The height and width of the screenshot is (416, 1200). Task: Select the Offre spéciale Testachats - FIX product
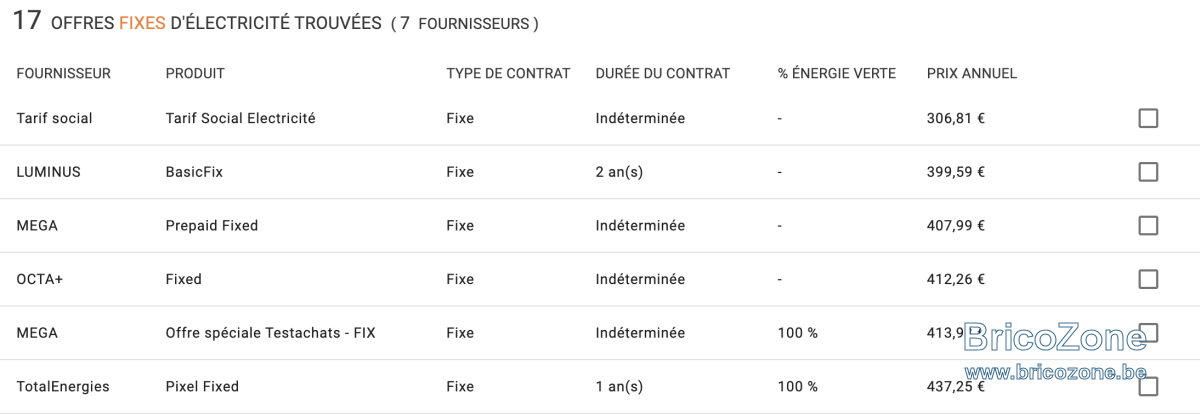click(x=270, y=333)
